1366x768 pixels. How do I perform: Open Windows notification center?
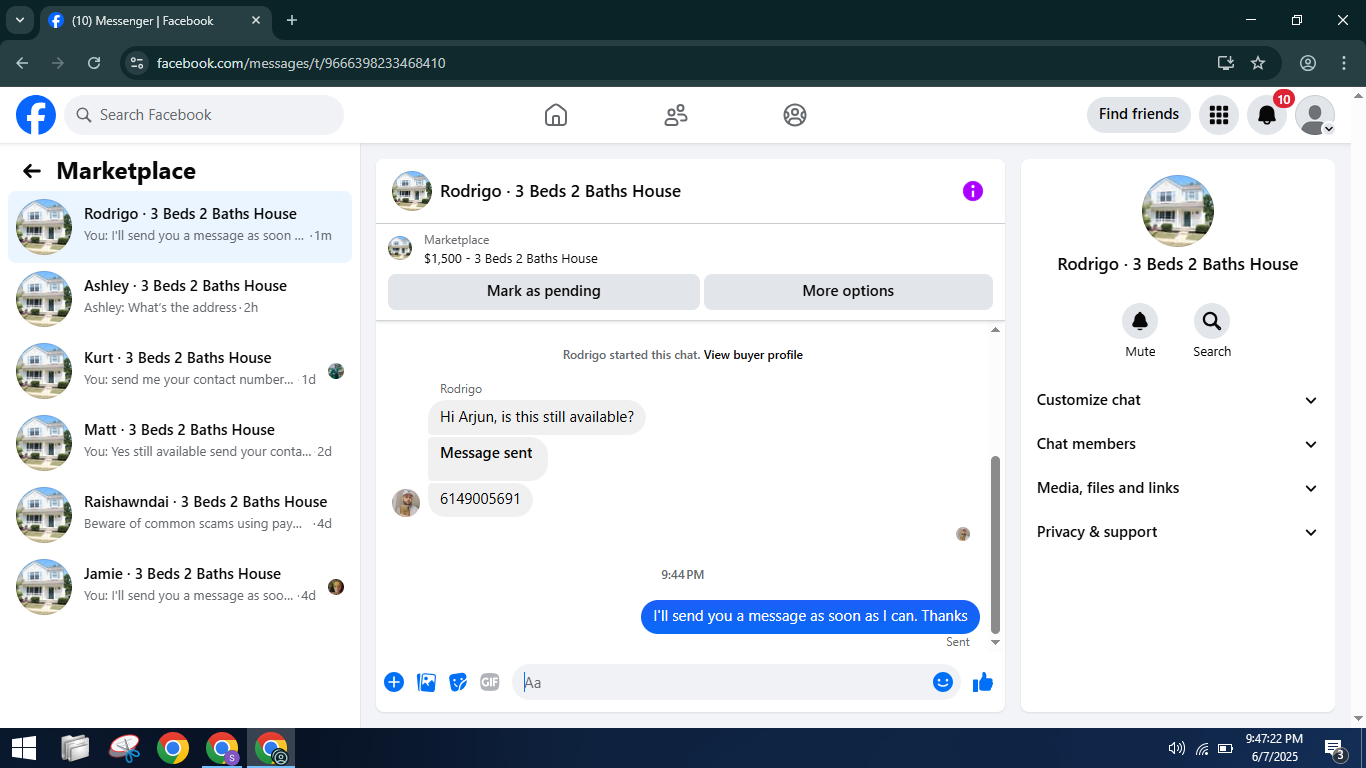[1335, 748]
